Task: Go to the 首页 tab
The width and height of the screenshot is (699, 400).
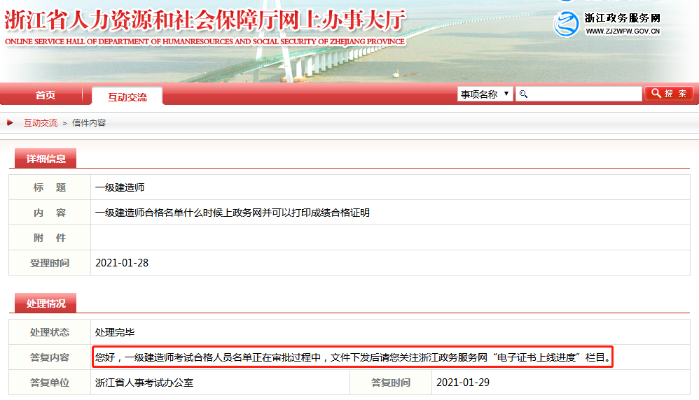Action: tap(45, 95)
